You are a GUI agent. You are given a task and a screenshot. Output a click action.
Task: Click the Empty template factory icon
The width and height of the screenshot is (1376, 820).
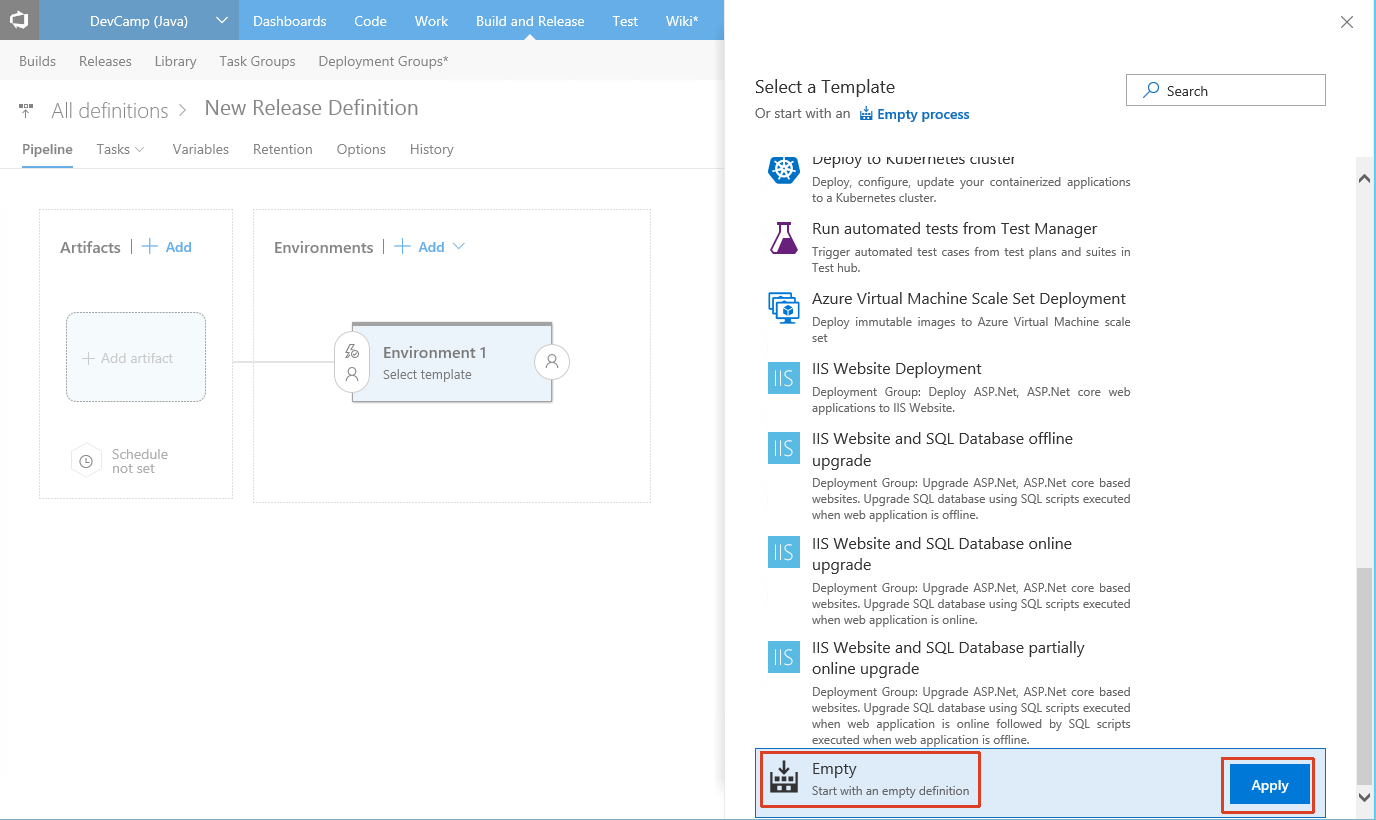tap(784, 778)
